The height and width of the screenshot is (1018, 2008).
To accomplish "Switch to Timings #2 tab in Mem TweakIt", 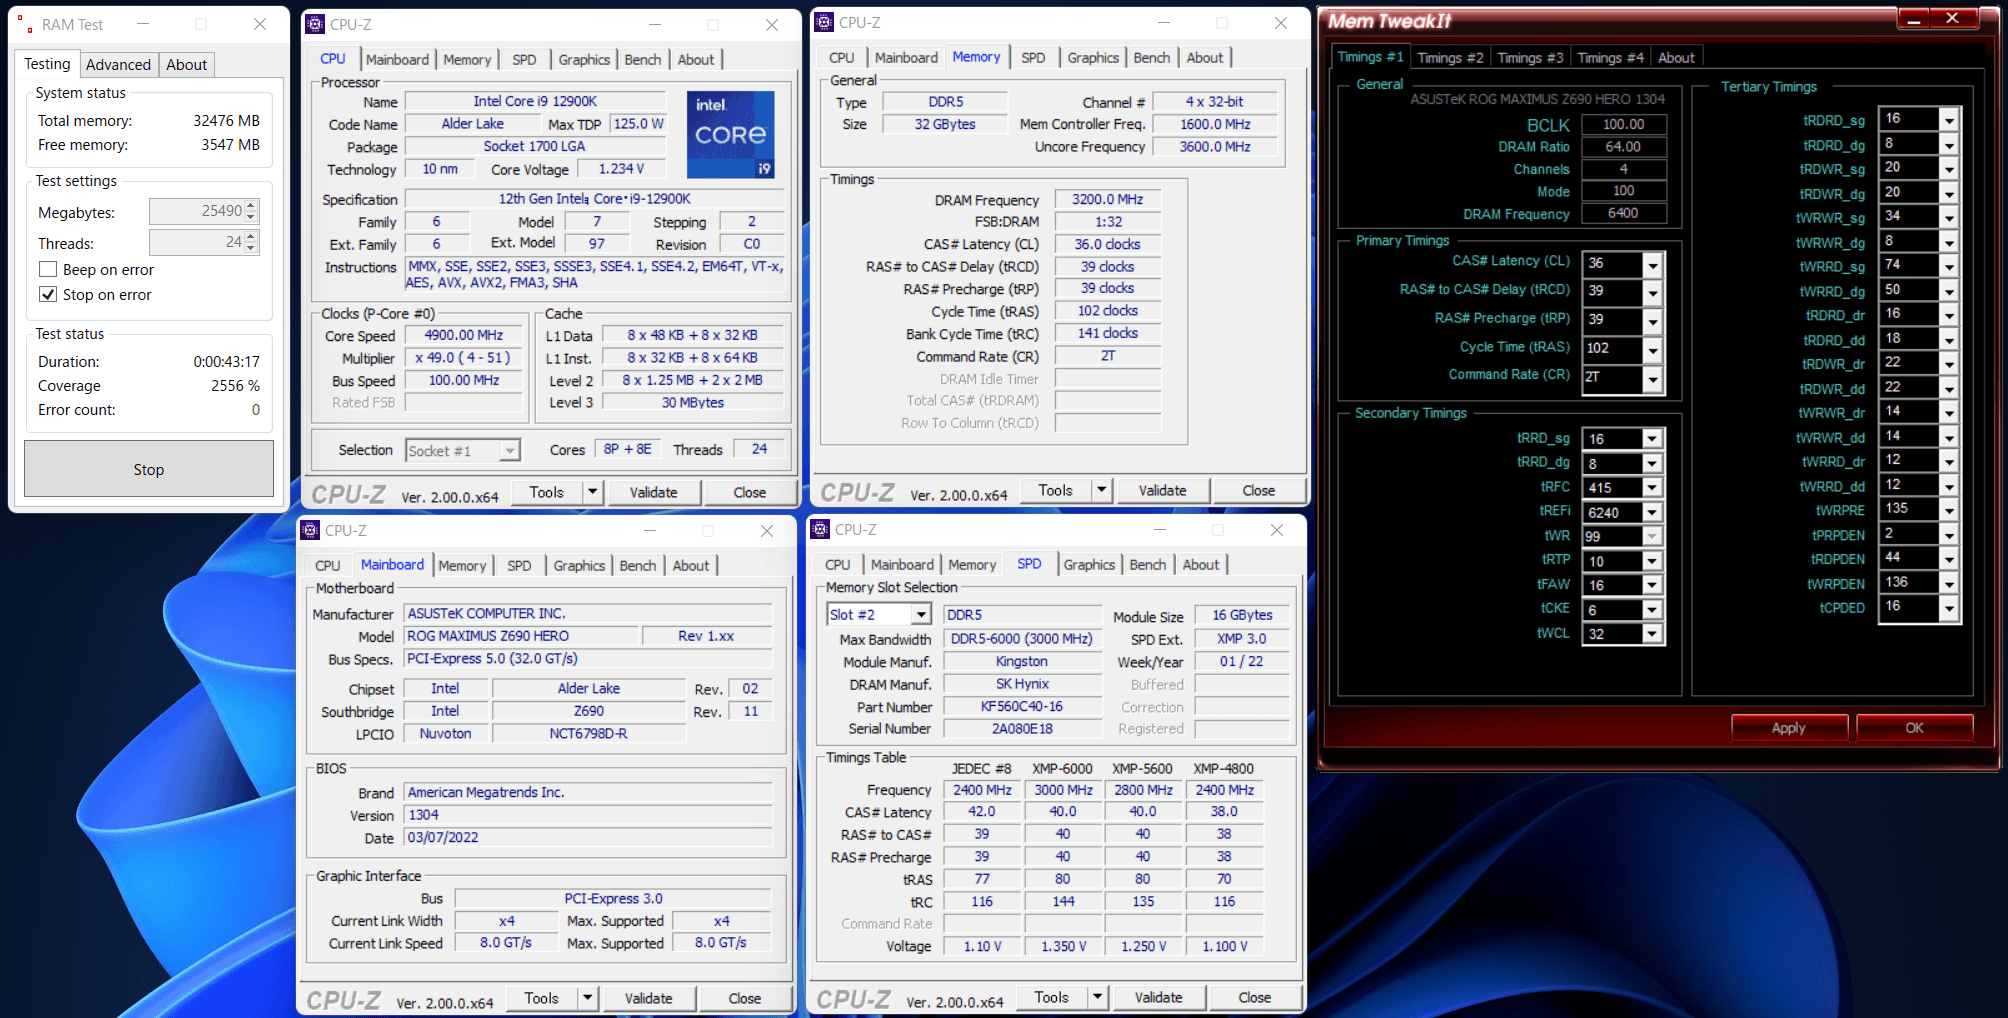I will click(x=1450, y=57).
